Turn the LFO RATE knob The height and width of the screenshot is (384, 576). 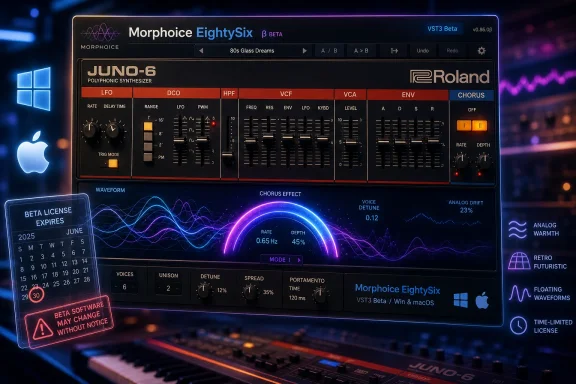point(90,129)
